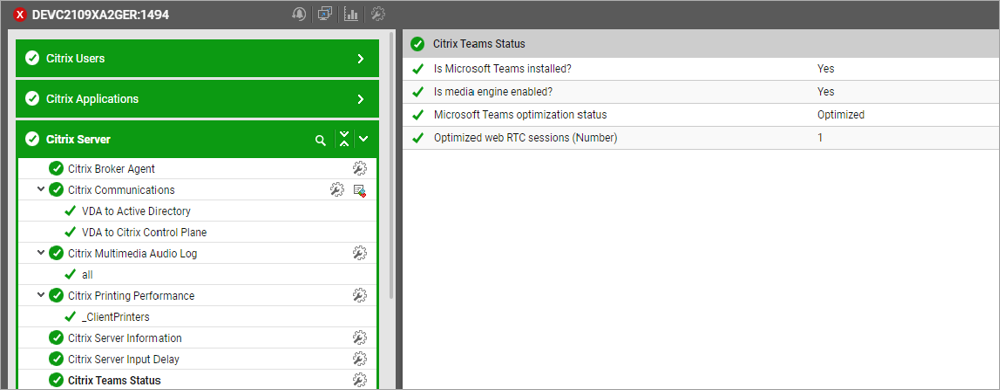Click the alarm bell icon in header
Viewport: 1000px width, 390px height.
click(x=299, y=14)
